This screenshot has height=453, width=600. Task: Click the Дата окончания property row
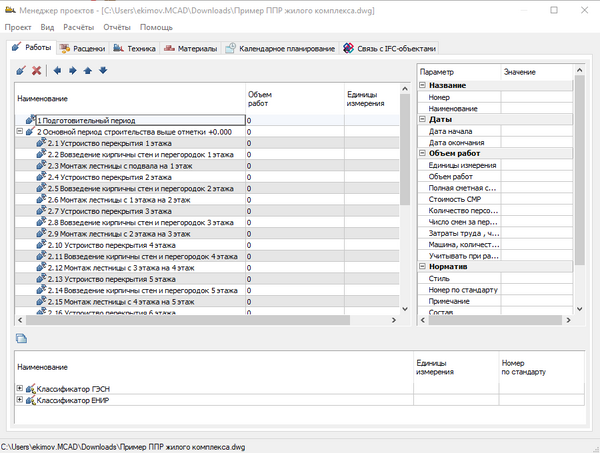pos(495,143)
